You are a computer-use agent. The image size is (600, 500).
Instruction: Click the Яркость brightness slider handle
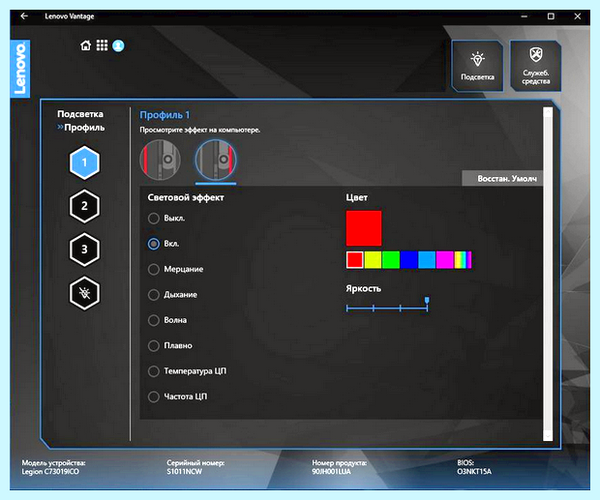(427, 301)
